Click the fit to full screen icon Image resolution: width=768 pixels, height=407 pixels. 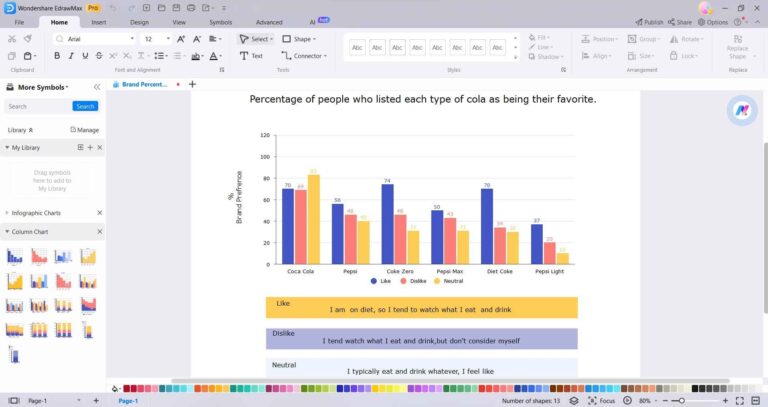point(740,401)
